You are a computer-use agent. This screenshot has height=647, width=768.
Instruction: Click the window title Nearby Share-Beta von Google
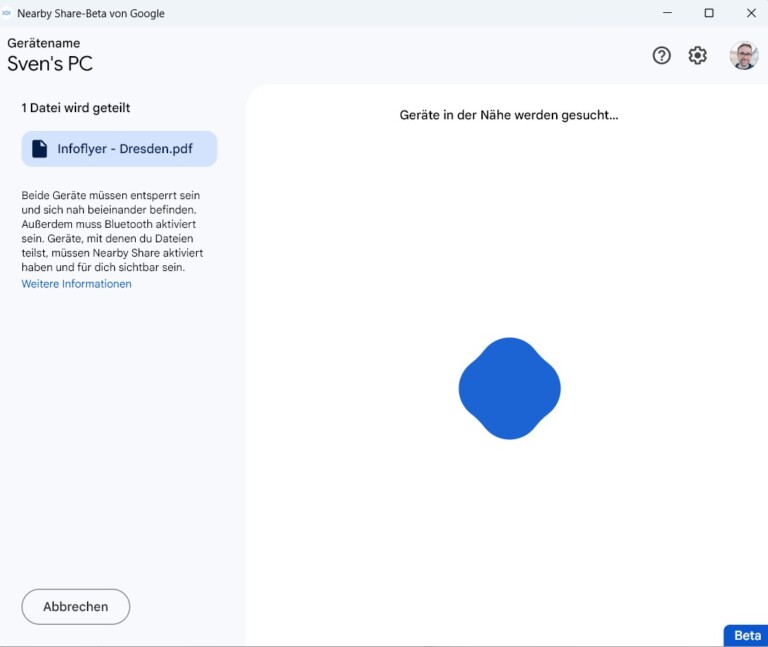(x=91, y=13)
